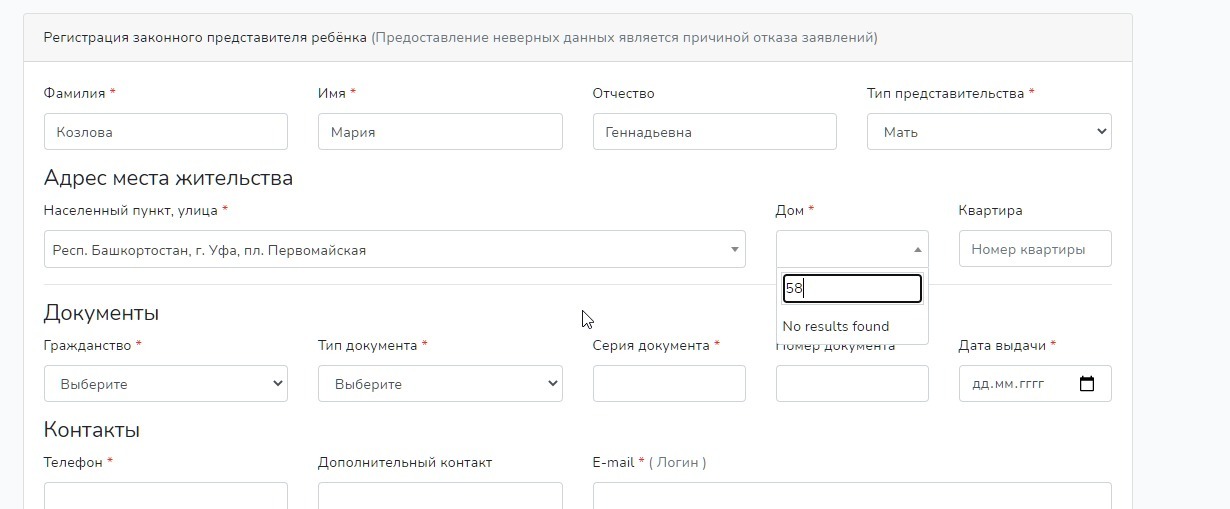Select the Отчество field with Геннадьевна

point(714,132)
